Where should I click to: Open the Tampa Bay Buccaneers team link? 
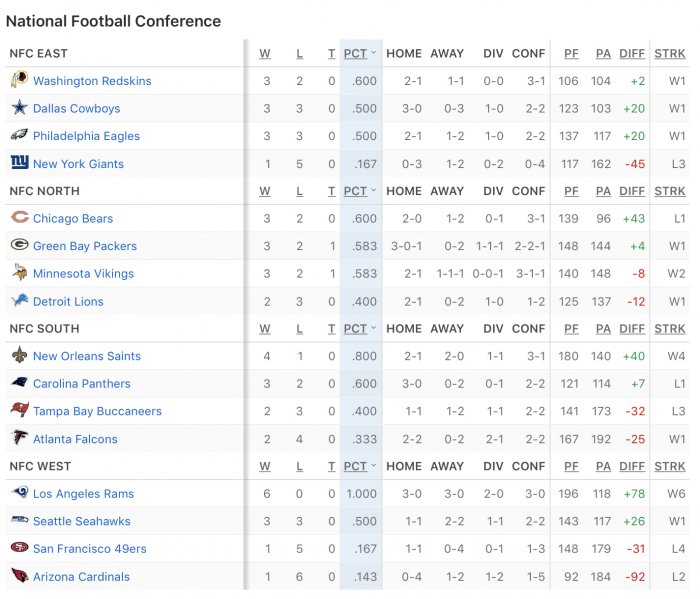(x=97, y=411)
